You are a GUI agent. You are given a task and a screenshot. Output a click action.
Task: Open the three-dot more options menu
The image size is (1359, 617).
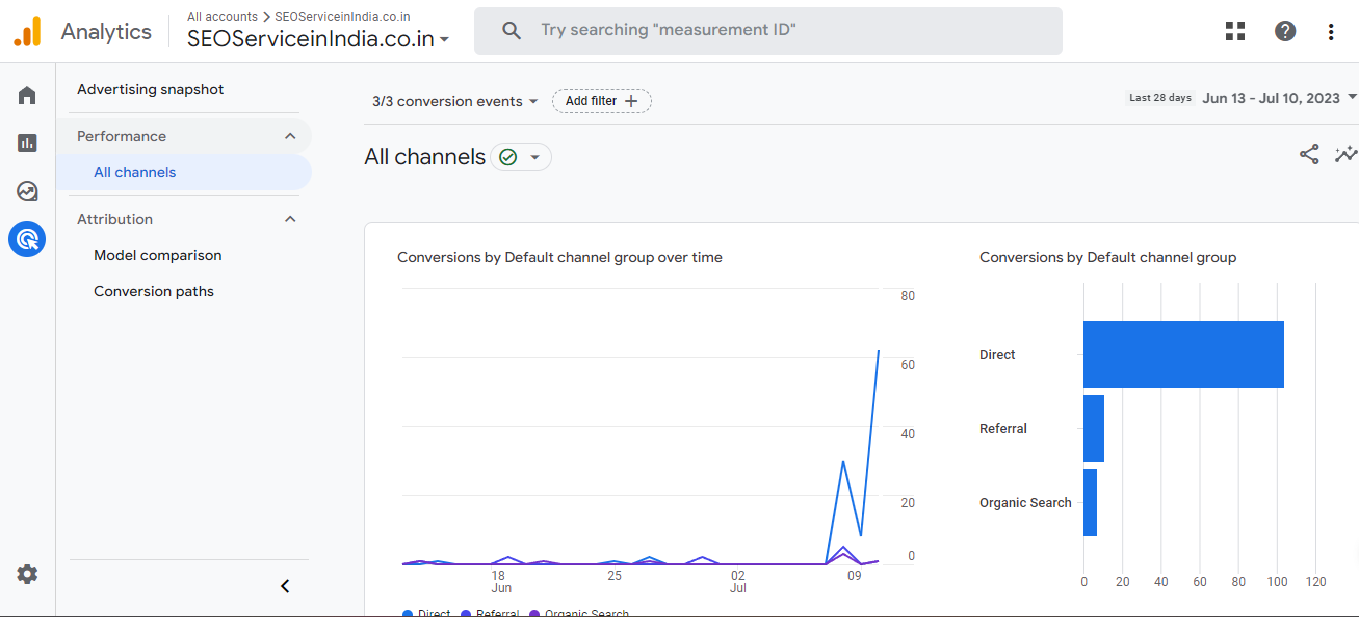point(1330,31)
